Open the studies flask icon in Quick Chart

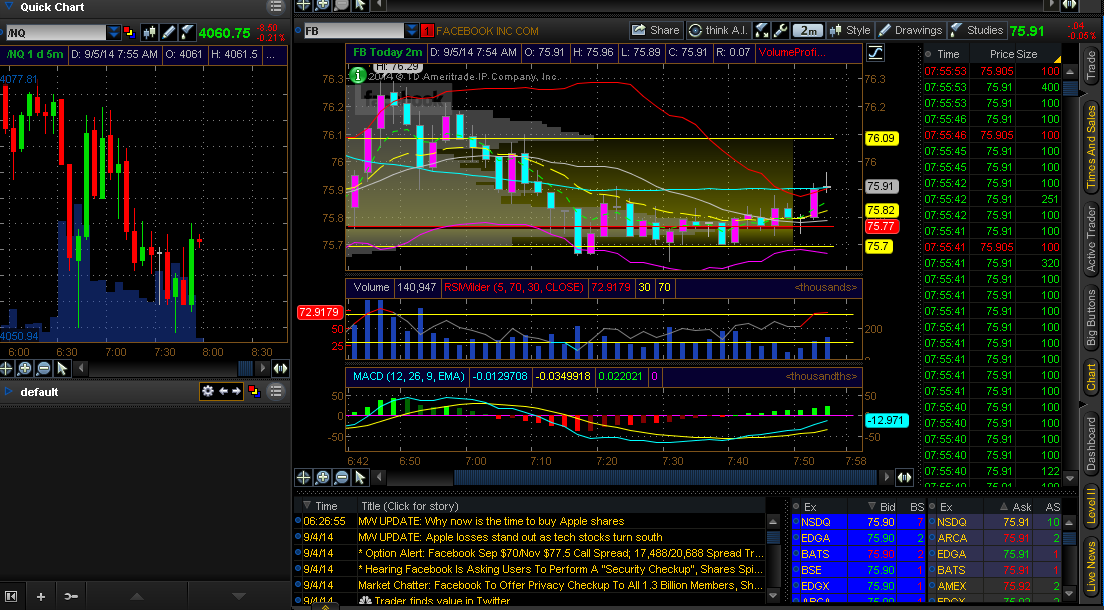pos(187,32)
